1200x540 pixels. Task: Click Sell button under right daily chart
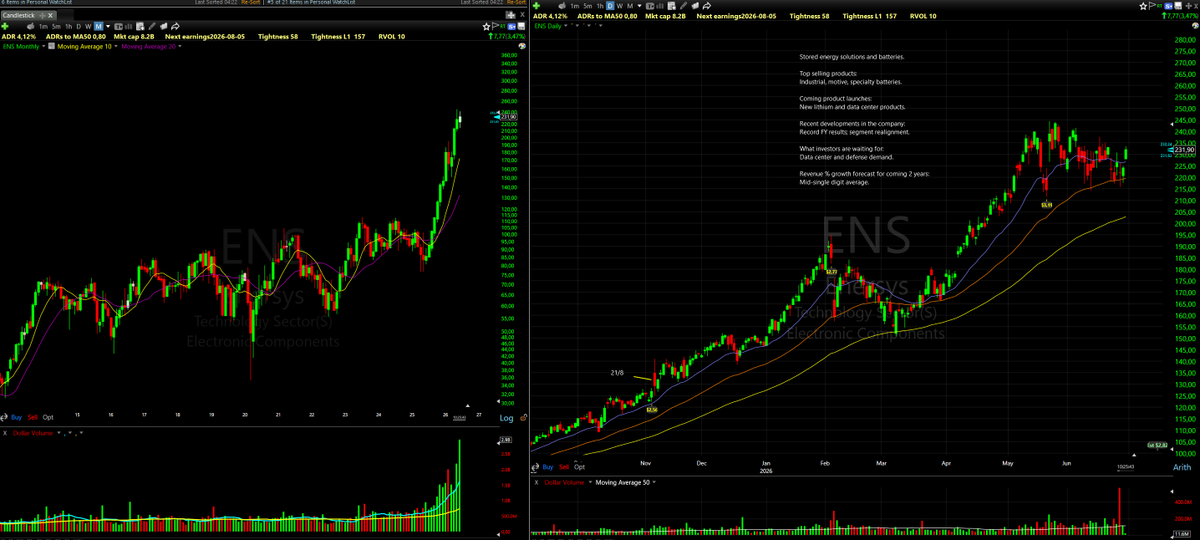(564, 467)
